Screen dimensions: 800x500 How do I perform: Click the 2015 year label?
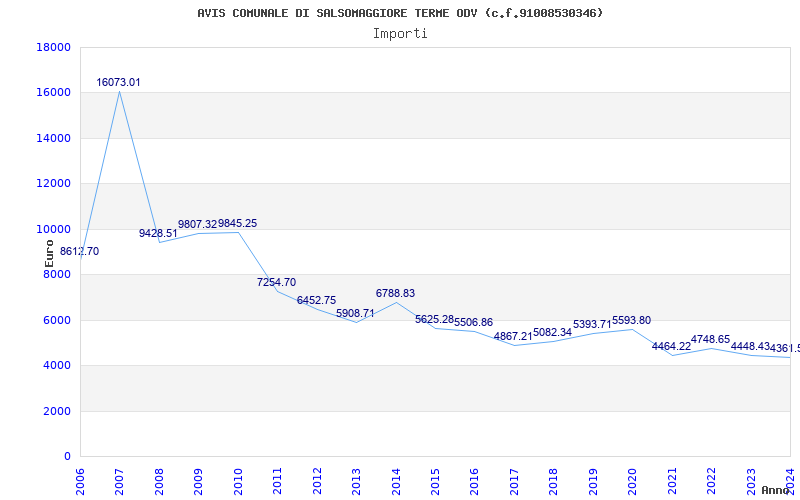[x=435, y=481]
